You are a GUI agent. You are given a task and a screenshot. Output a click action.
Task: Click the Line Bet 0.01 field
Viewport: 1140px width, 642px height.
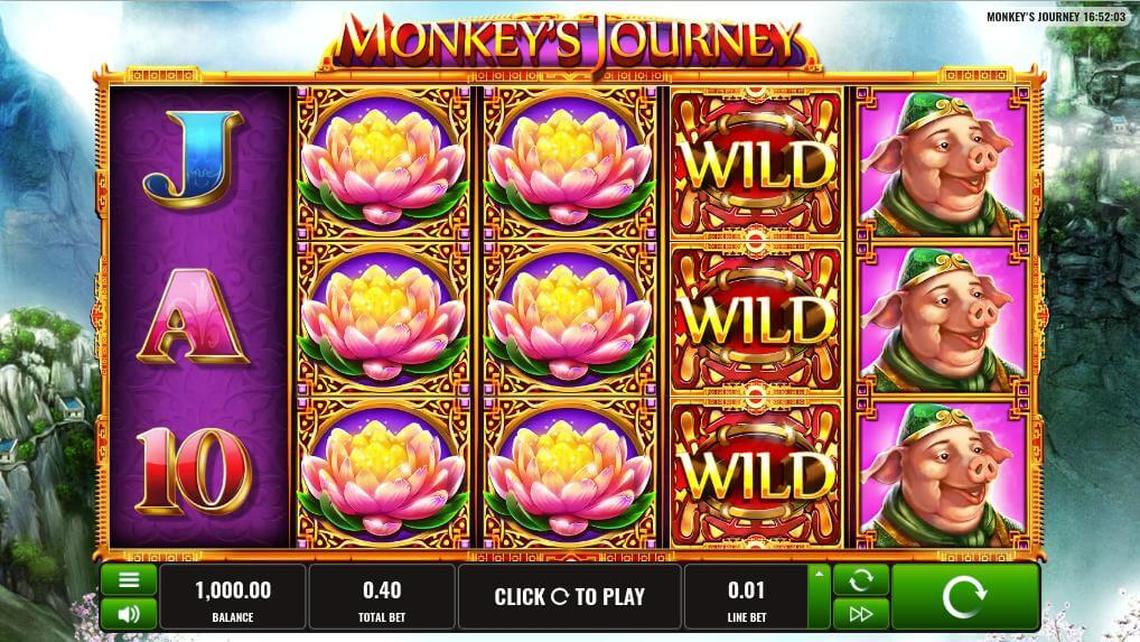(x=747, y=597)
